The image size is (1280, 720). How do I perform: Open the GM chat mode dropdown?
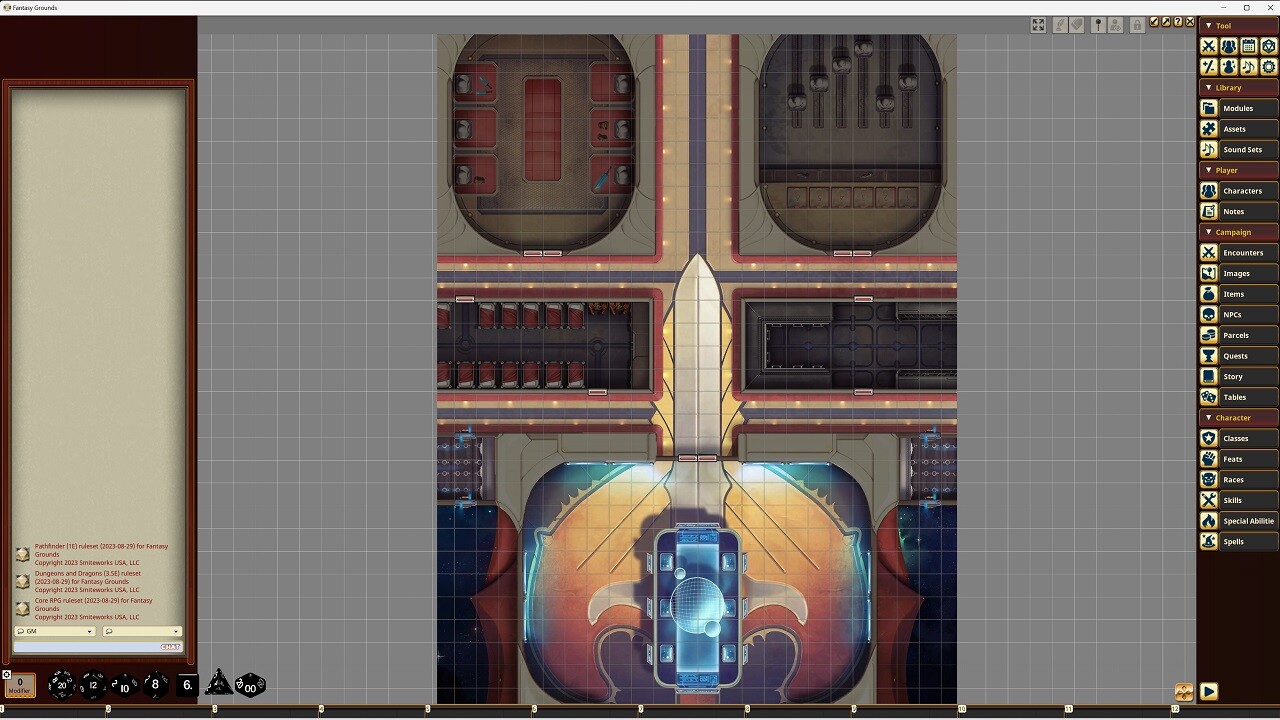[54, 631]
